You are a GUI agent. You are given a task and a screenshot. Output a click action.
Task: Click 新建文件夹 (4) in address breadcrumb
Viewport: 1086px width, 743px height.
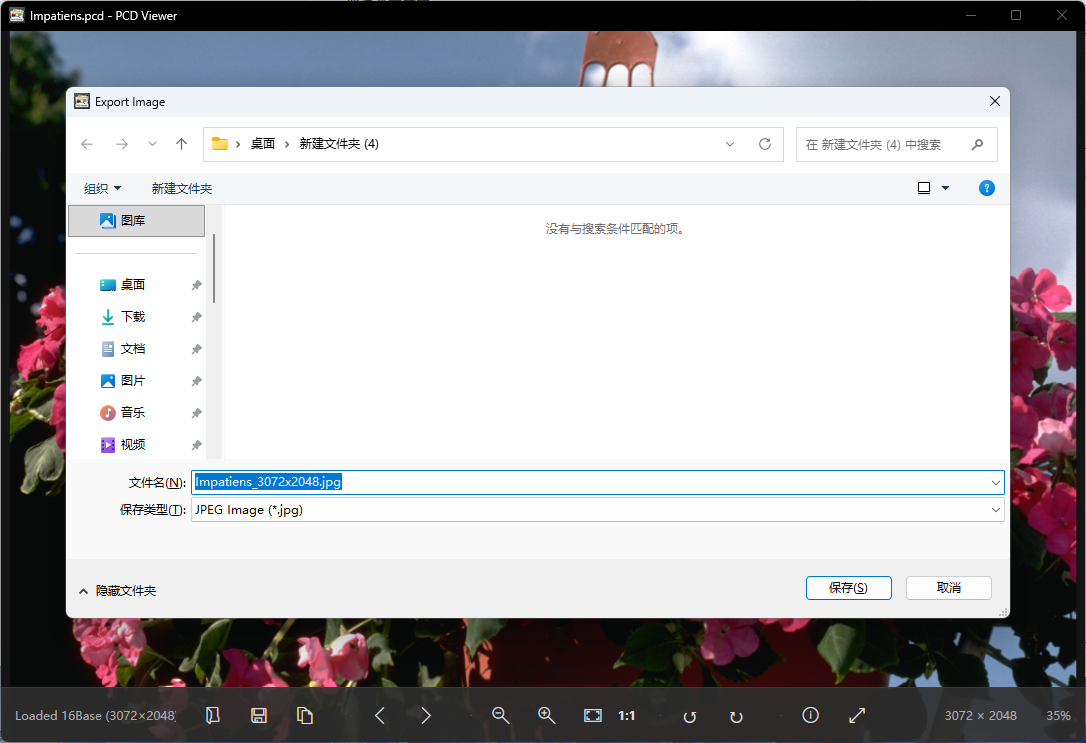(x=339, y=144)
